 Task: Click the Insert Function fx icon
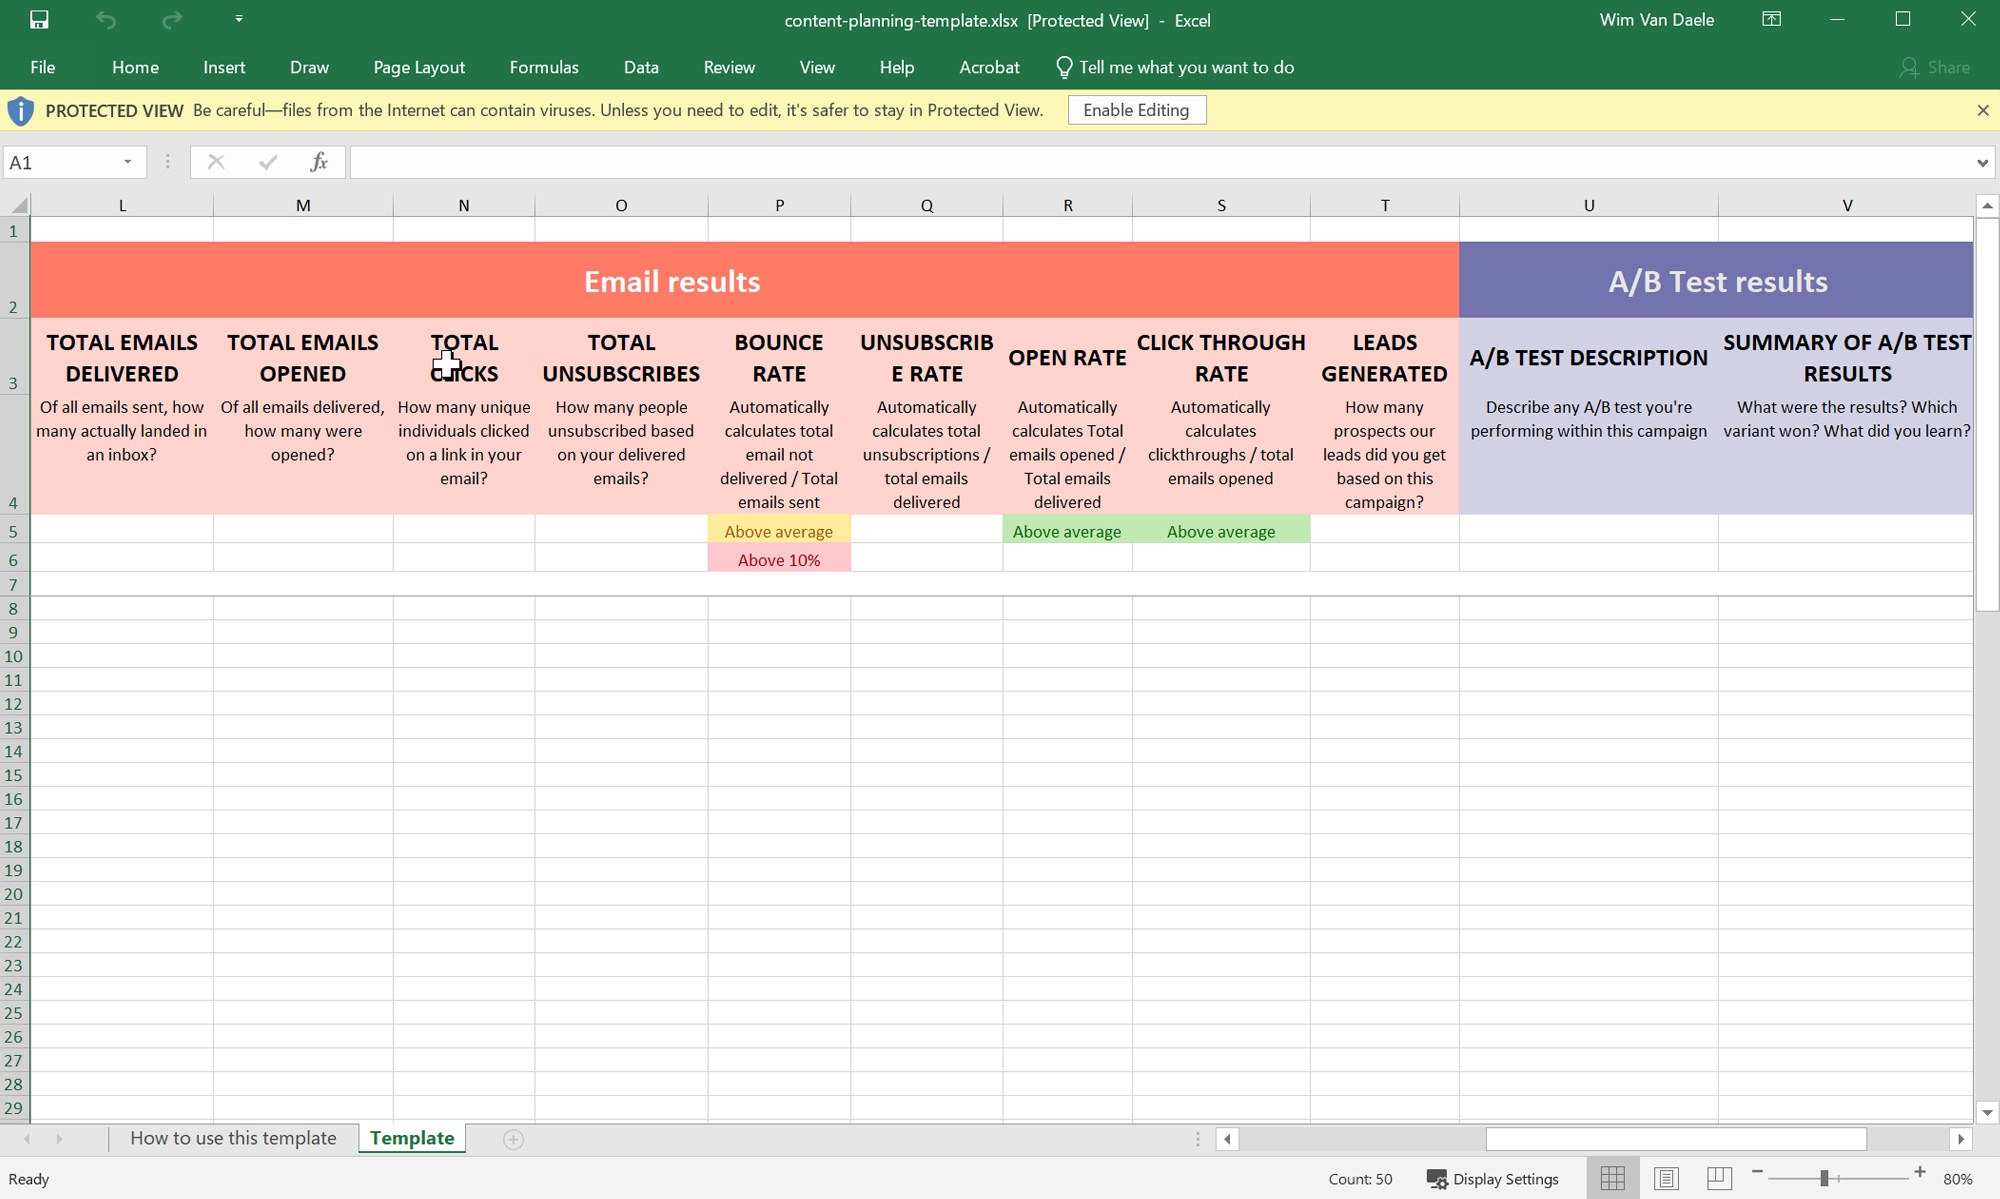318,162
